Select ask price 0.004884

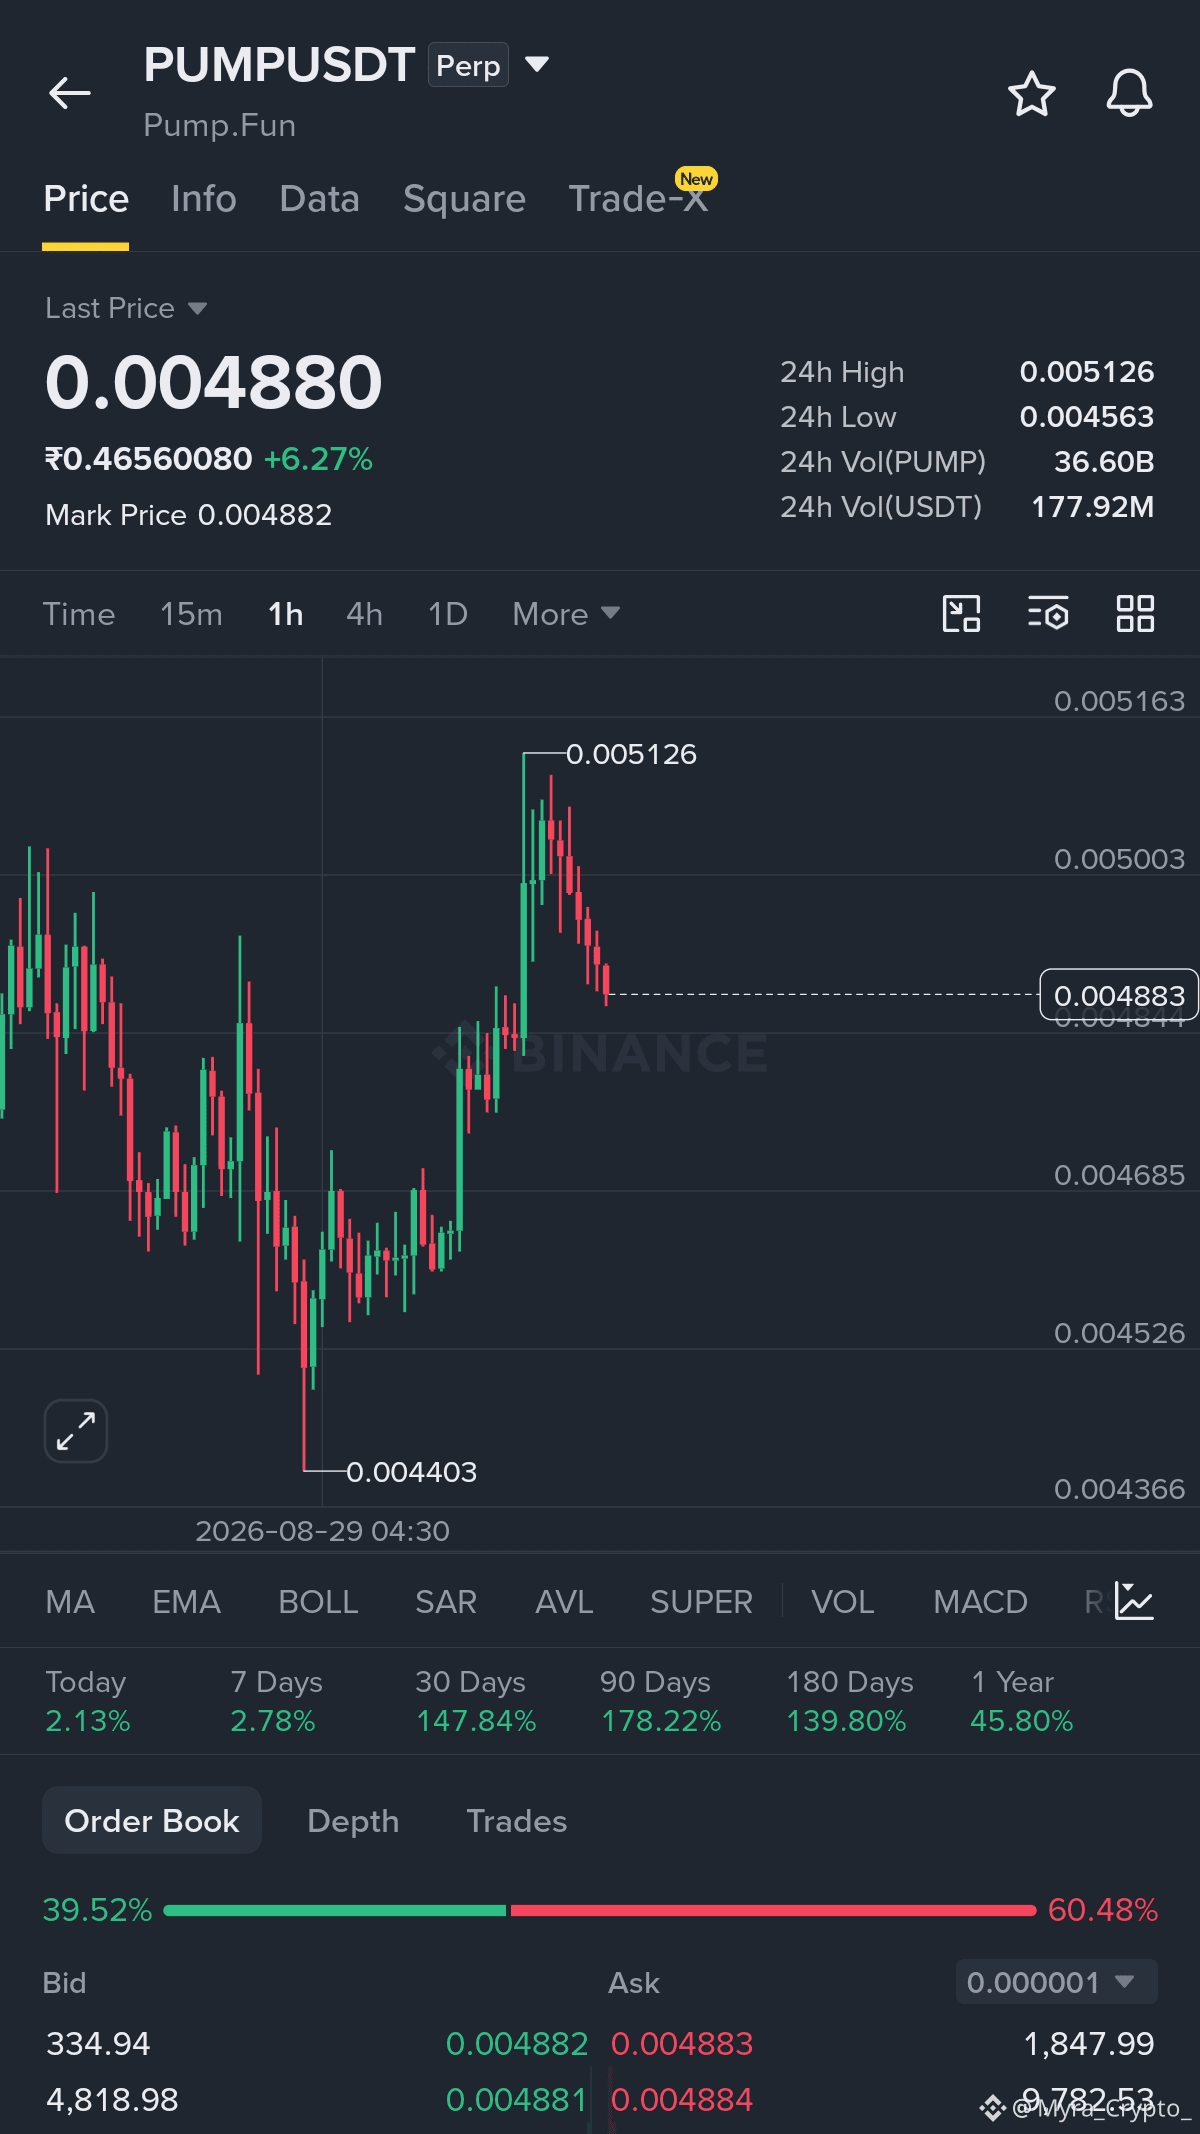(x=682, y=2100)
